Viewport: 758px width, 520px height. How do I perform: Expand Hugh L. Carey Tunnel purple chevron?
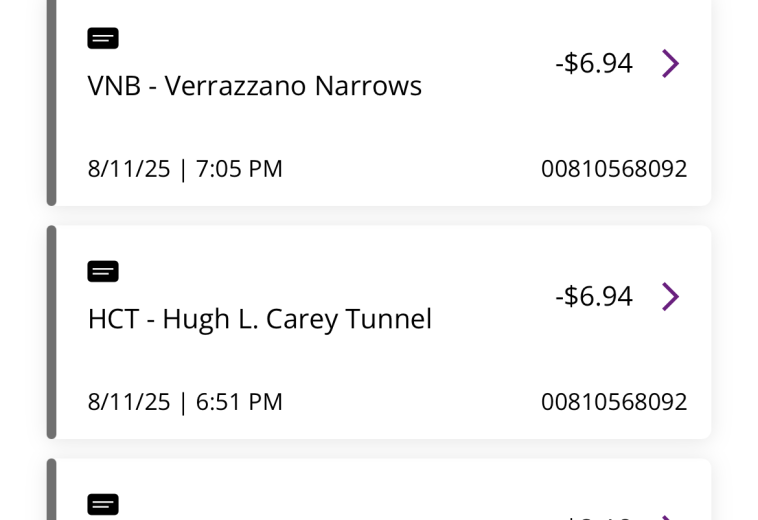click(x=670, y=296)
